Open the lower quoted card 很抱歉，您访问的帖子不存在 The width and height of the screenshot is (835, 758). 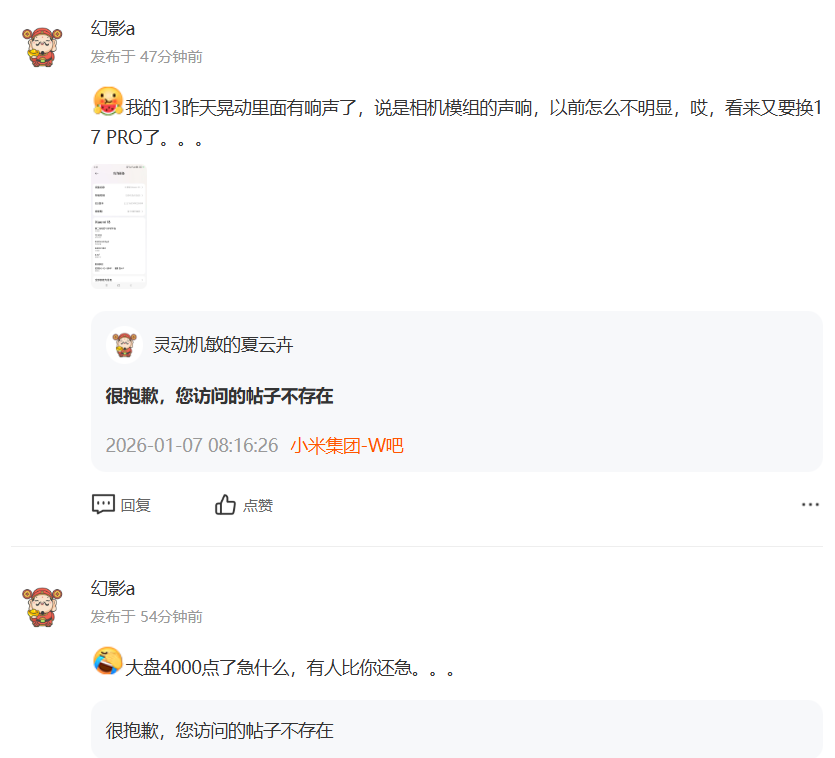click(x=457, y=729)
